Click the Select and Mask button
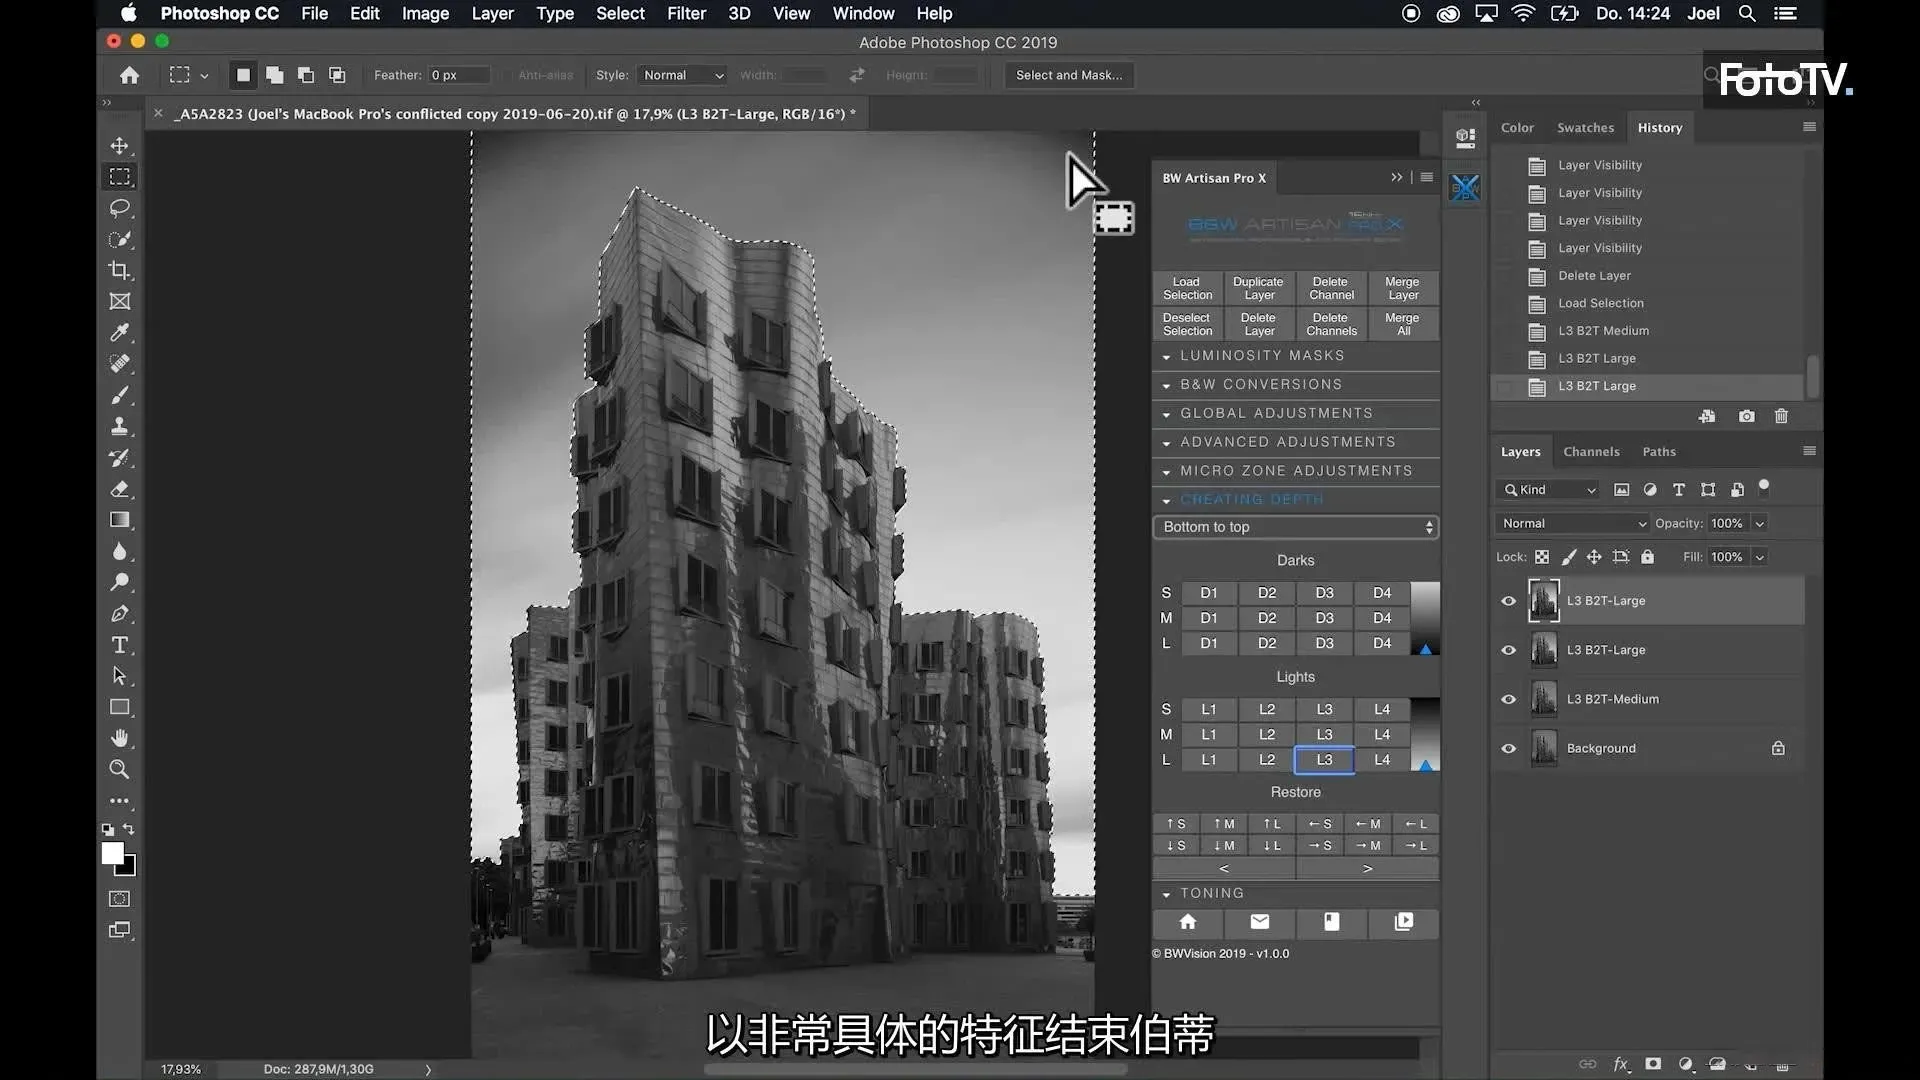 click(1068, 75)
